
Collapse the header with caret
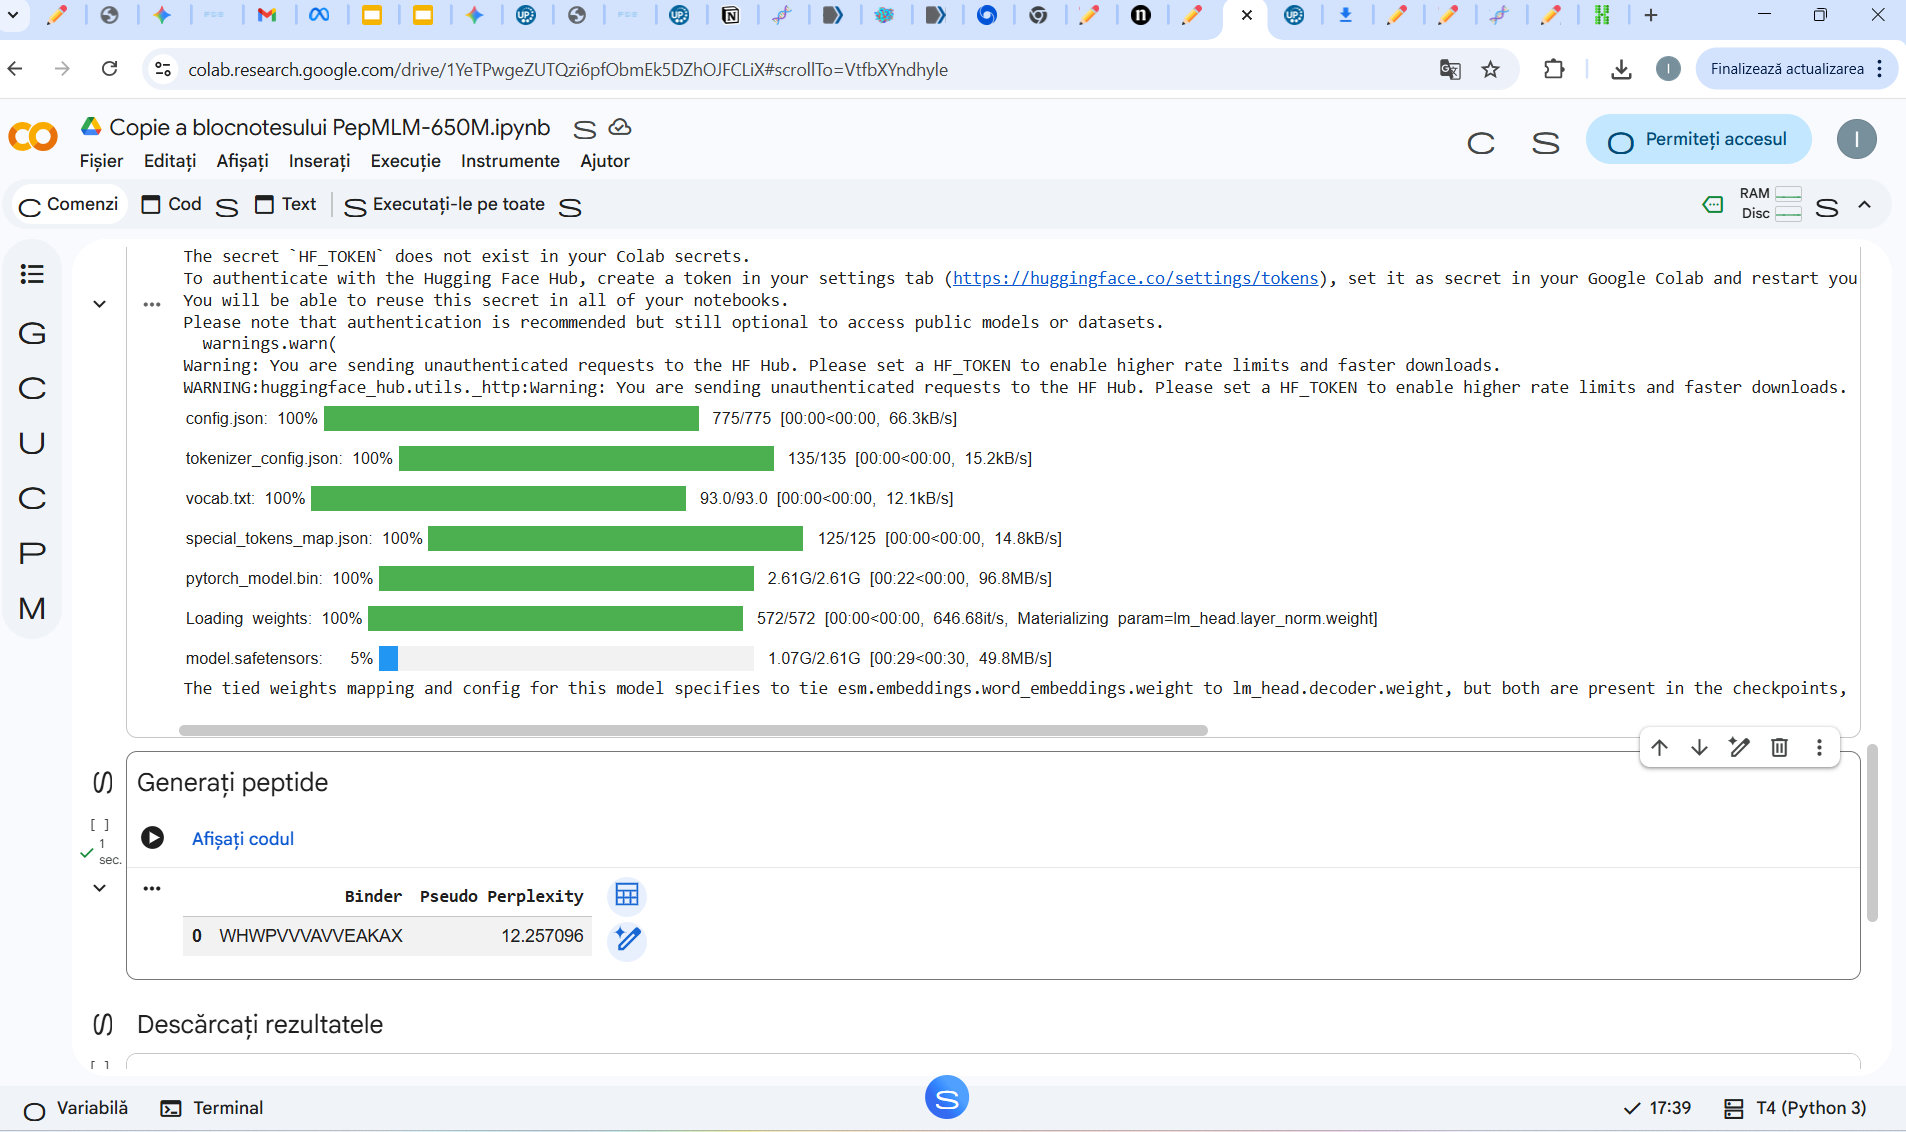(1865, 205)
